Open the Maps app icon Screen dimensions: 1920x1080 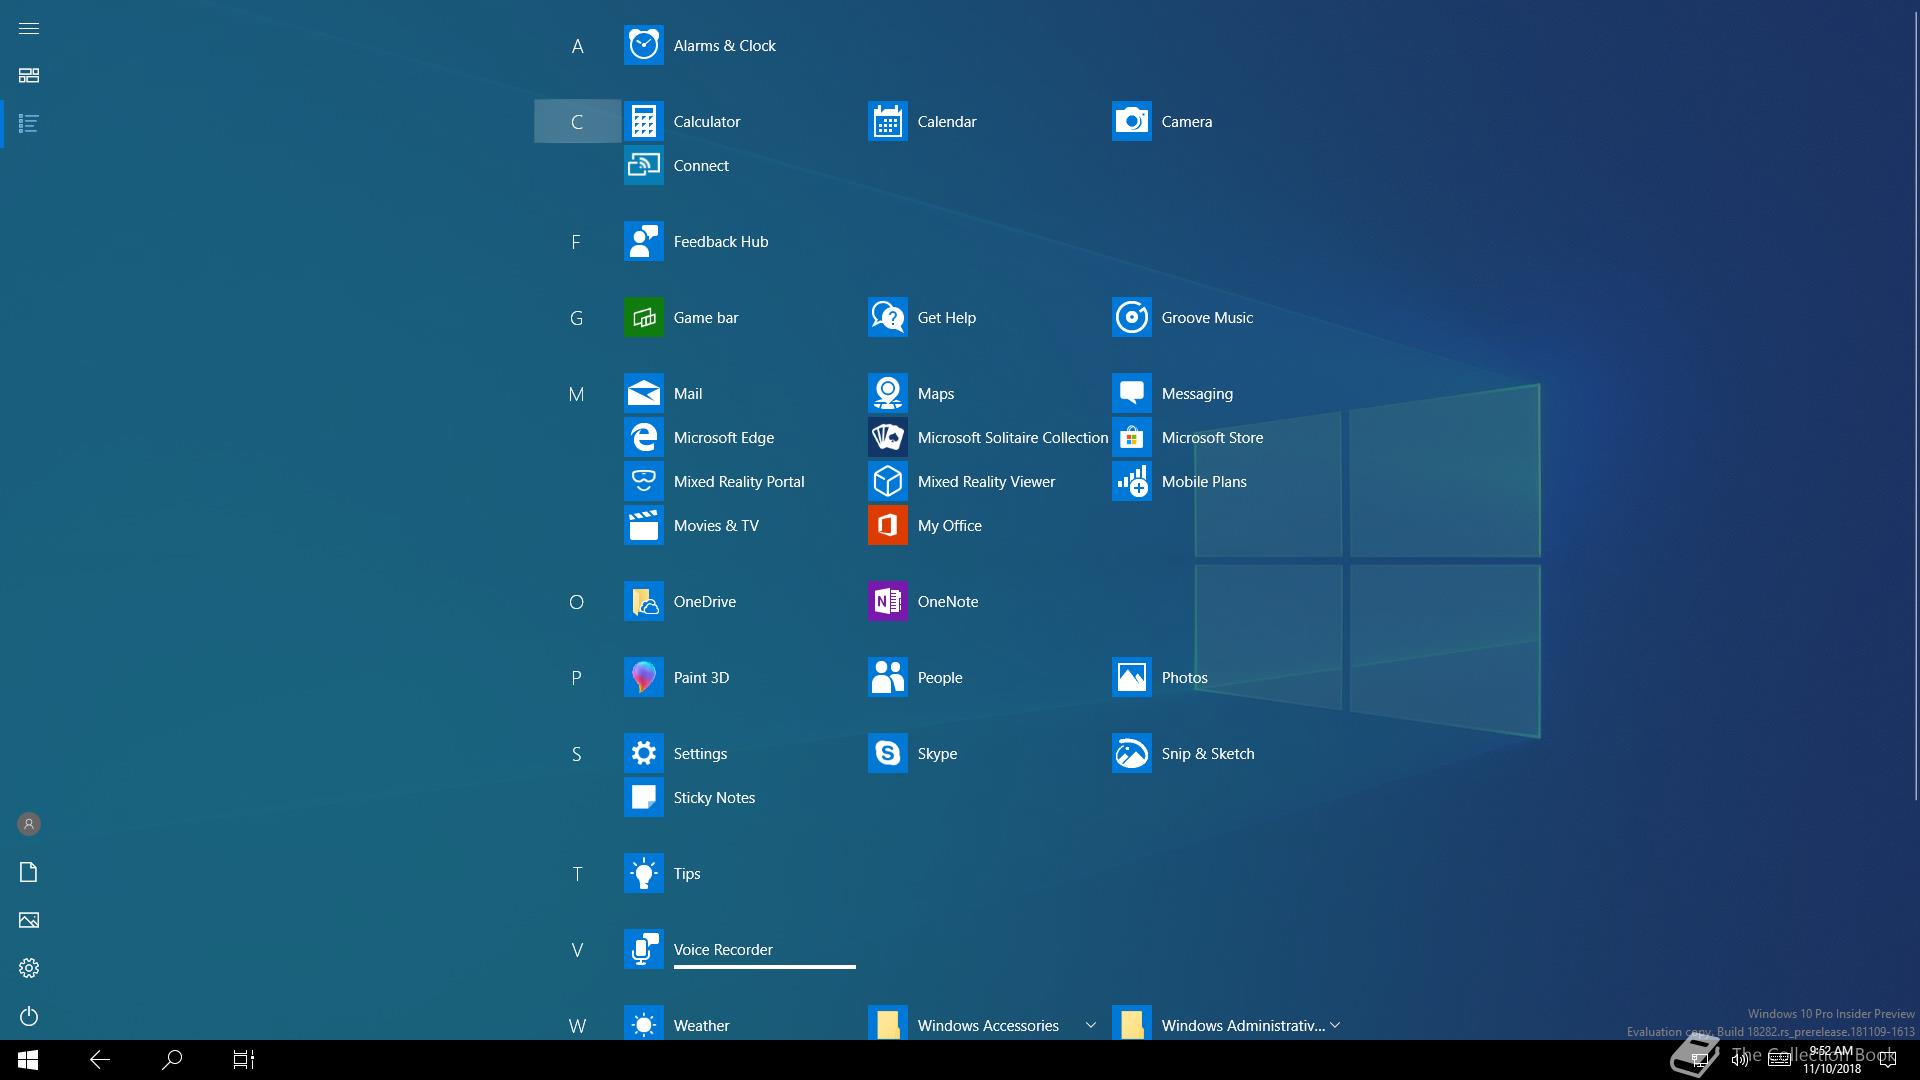(887, 394)
